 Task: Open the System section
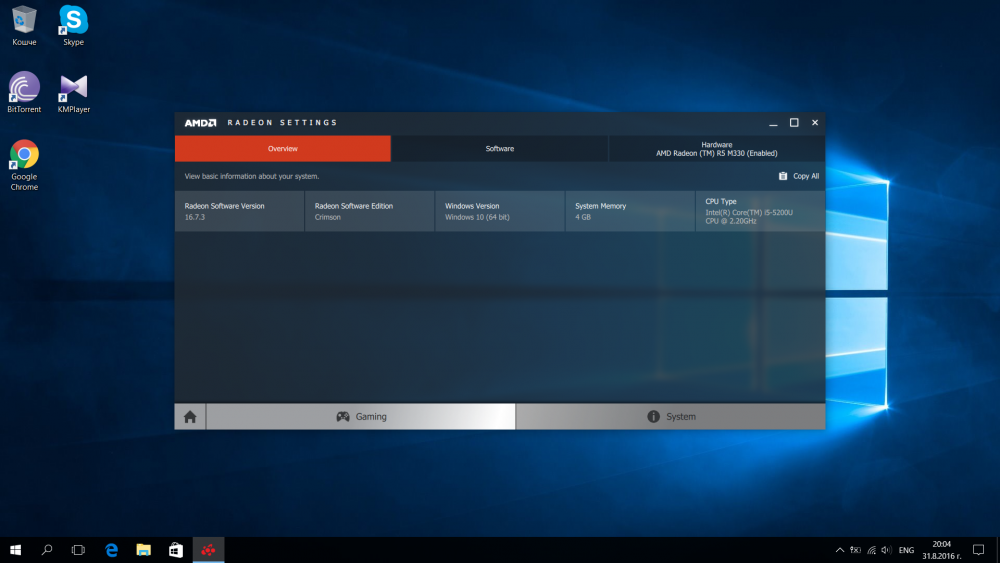(x=670, y=416)
